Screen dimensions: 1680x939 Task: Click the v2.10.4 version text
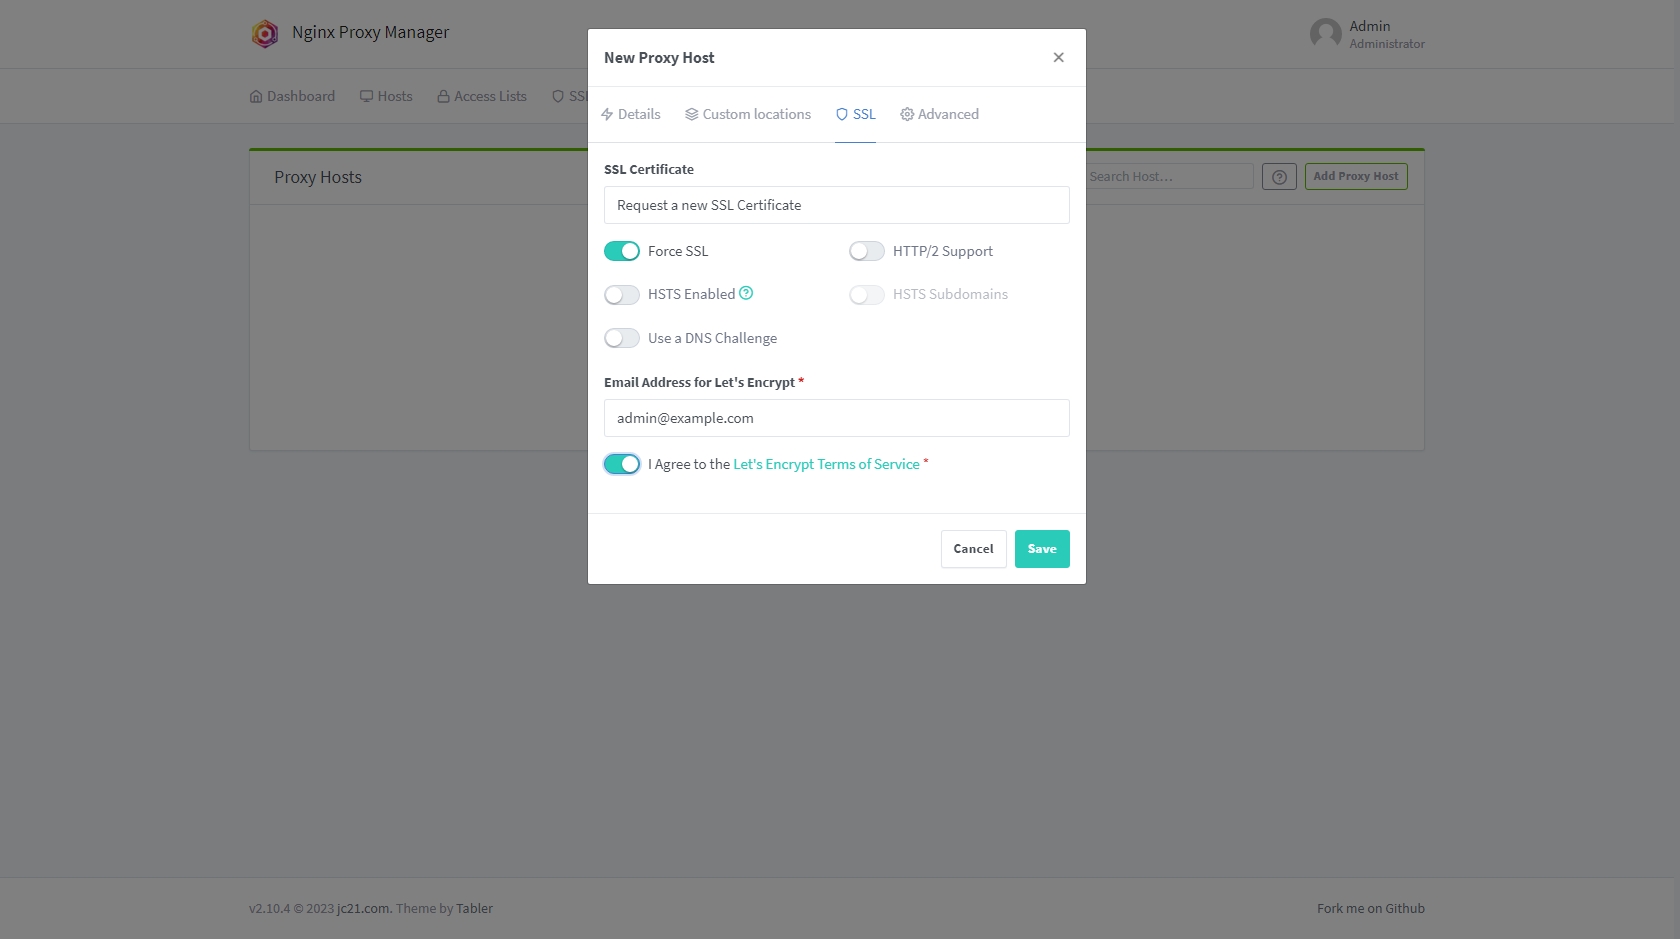click(270, 909)
